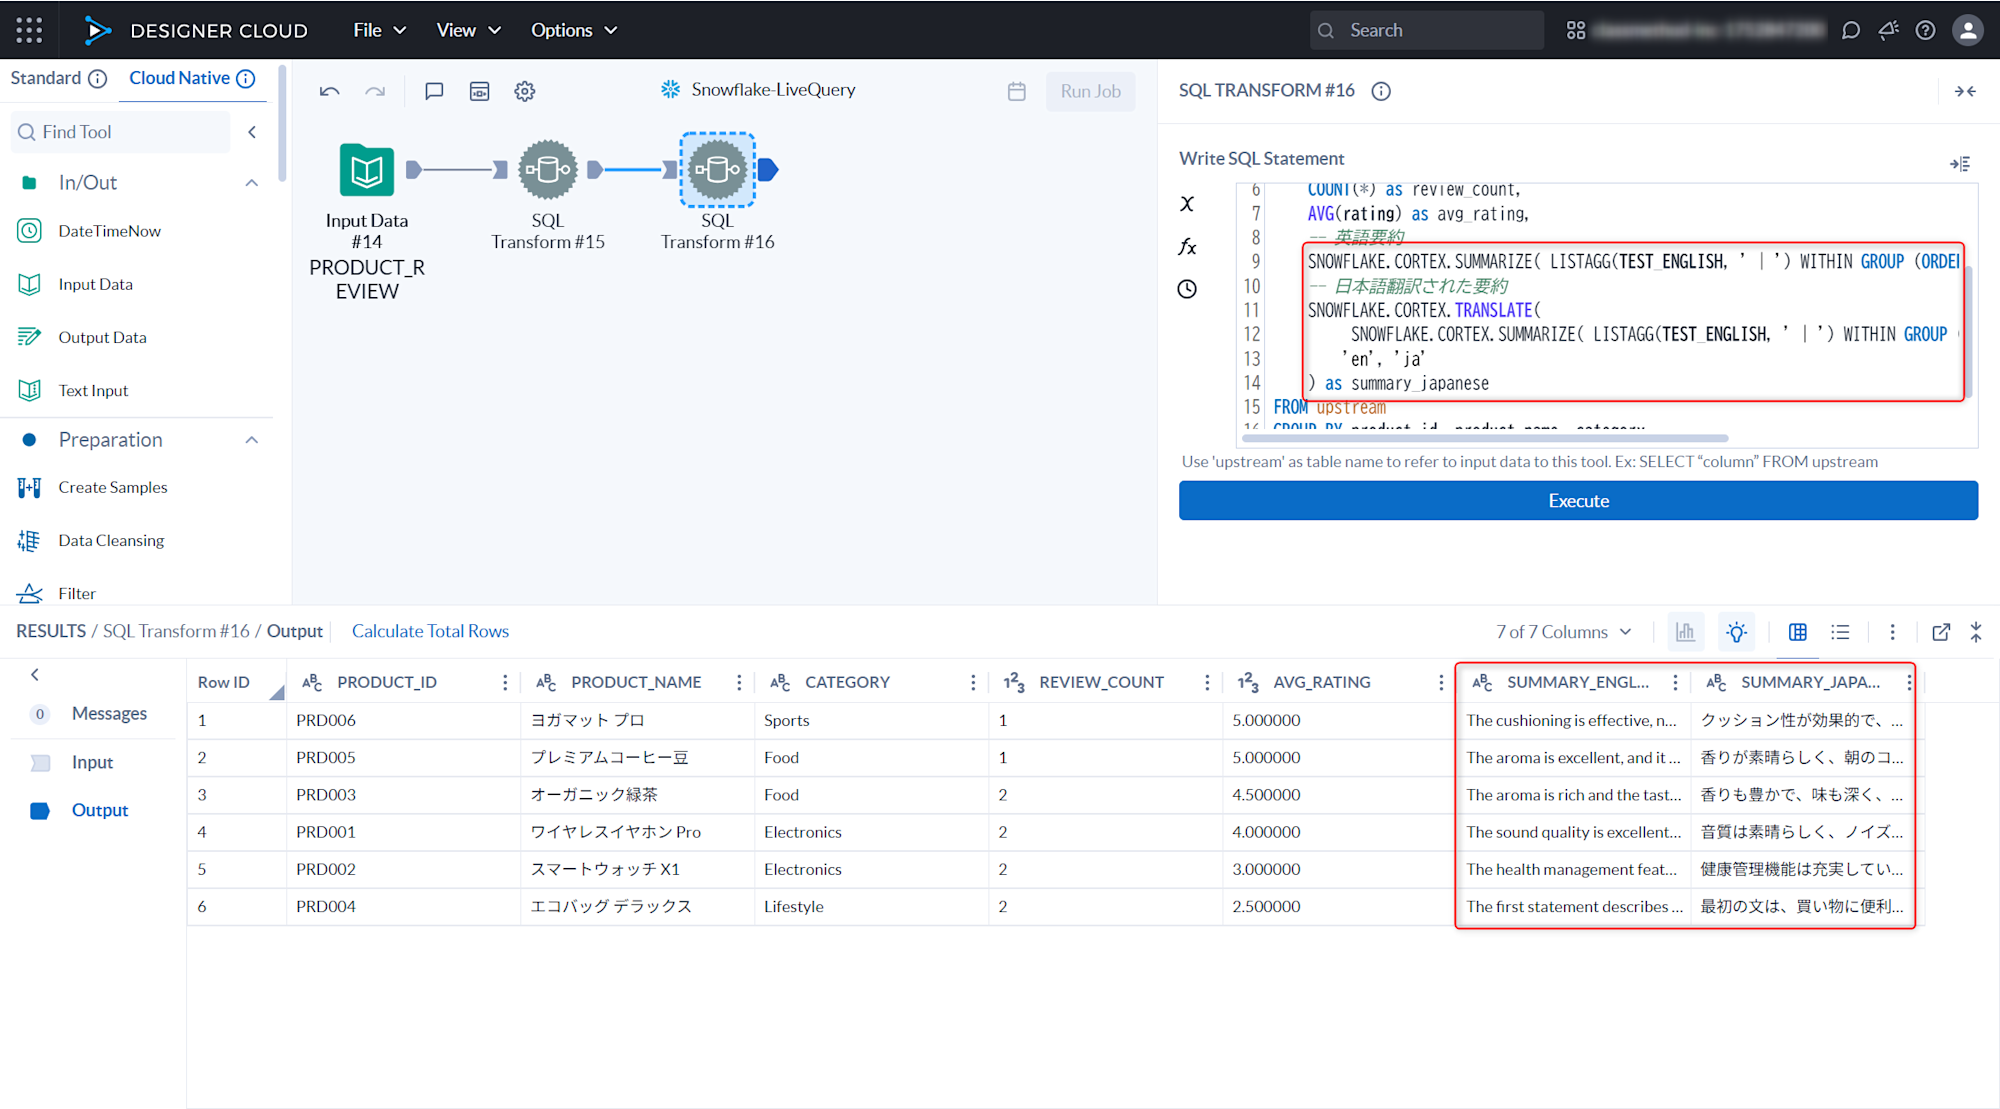Open the help question mark icon

pos(1925,30)
